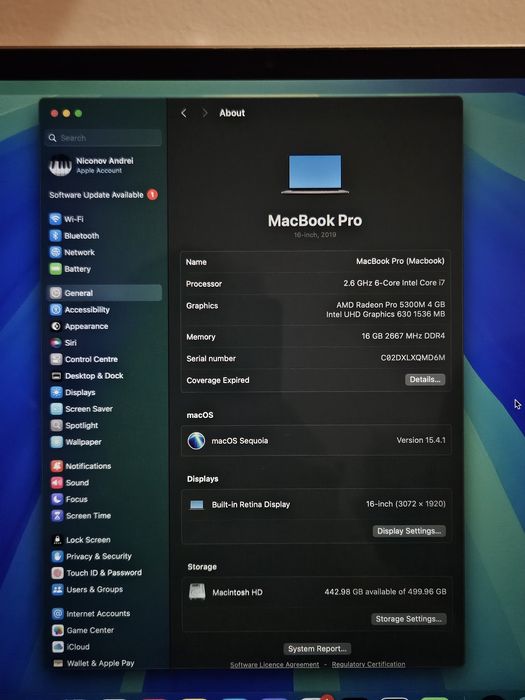Click the Version 15.4.1 text
Viewport: 525px width, 700px height.
[421, 440]
